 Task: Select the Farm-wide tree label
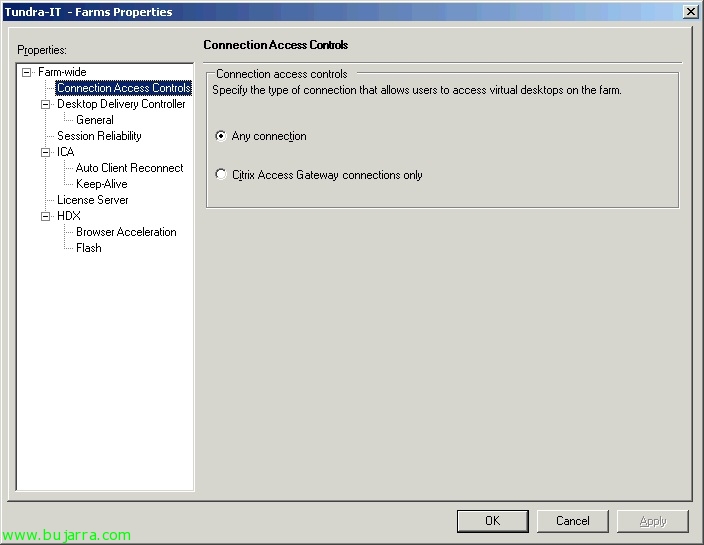point(62,72)
